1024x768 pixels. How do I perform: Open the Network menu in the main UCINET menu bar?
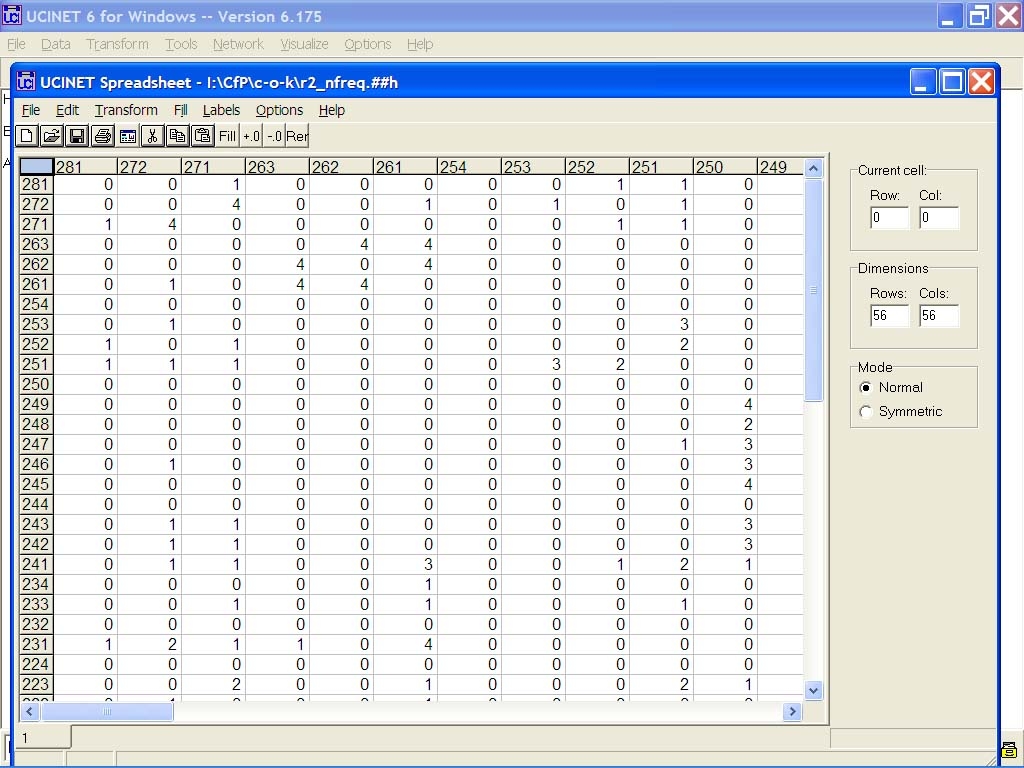click(238, 44)
